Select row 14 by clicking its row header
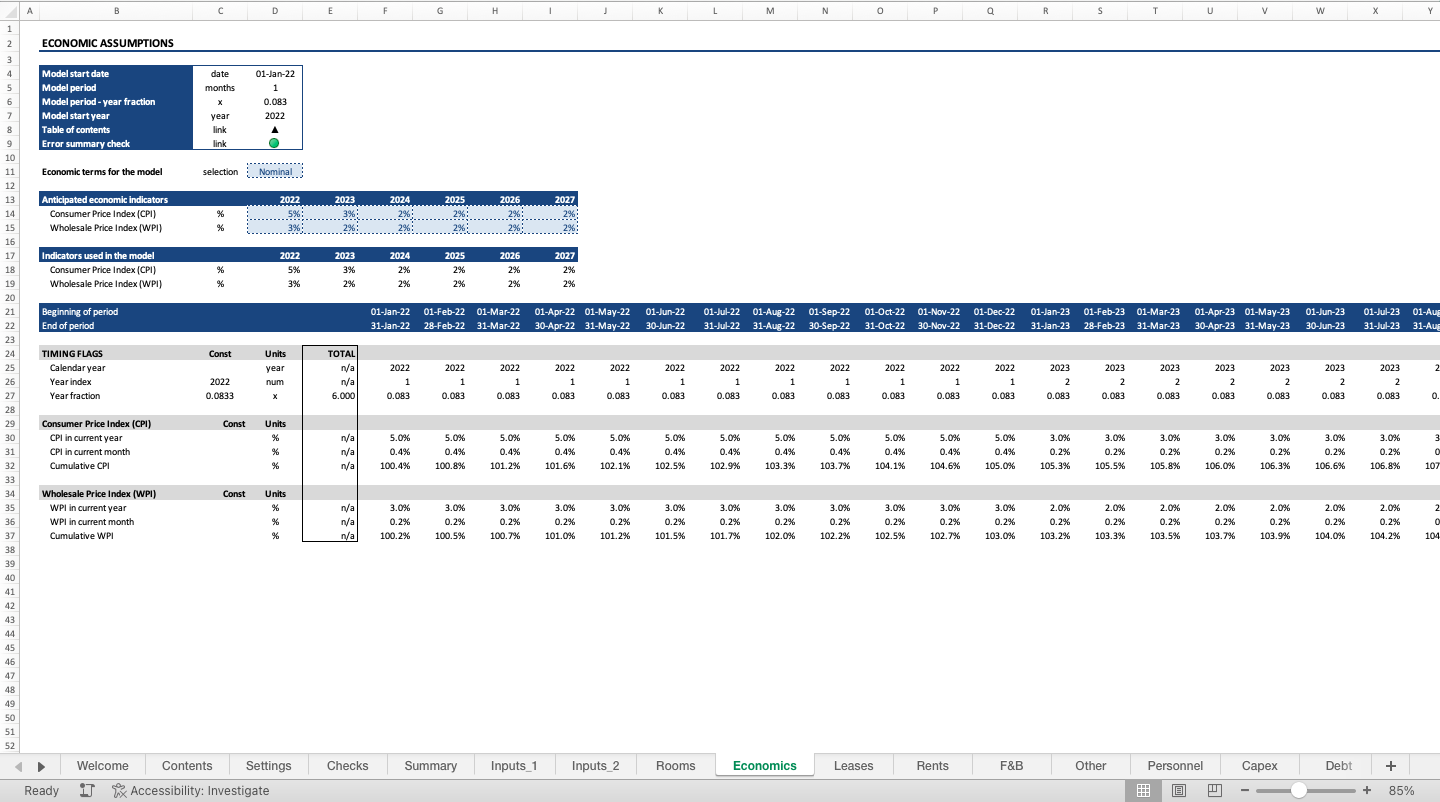This screenshot has width=1440, height=802. pos(9,213)
